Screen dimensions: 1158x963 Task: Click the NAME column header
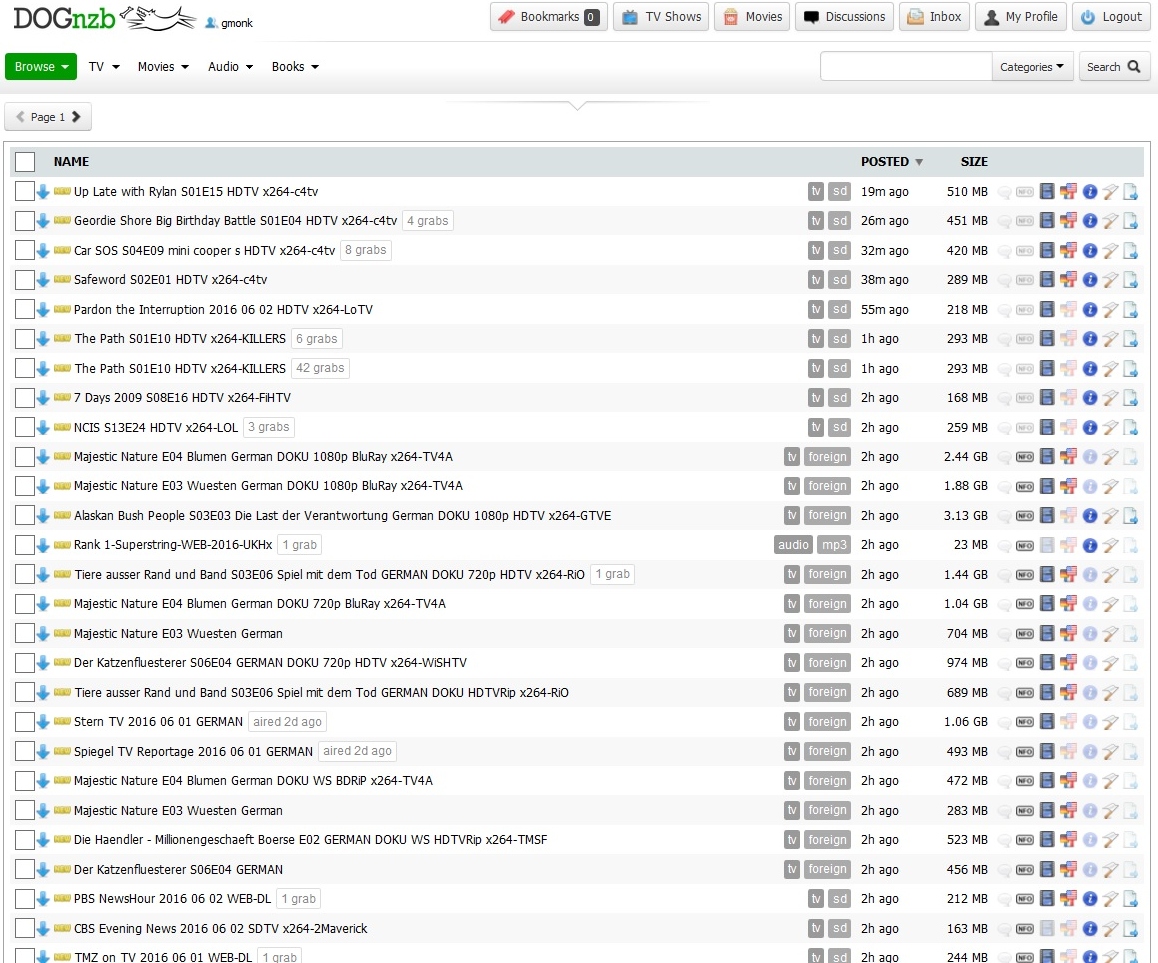(72, 162)
